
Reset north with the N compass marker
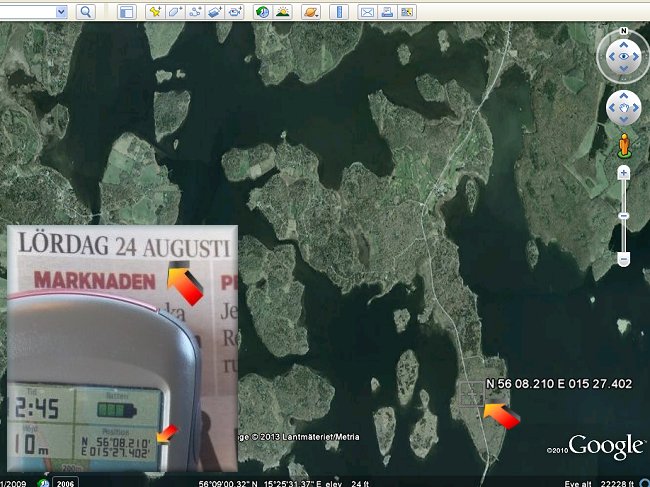click(623, 31)
